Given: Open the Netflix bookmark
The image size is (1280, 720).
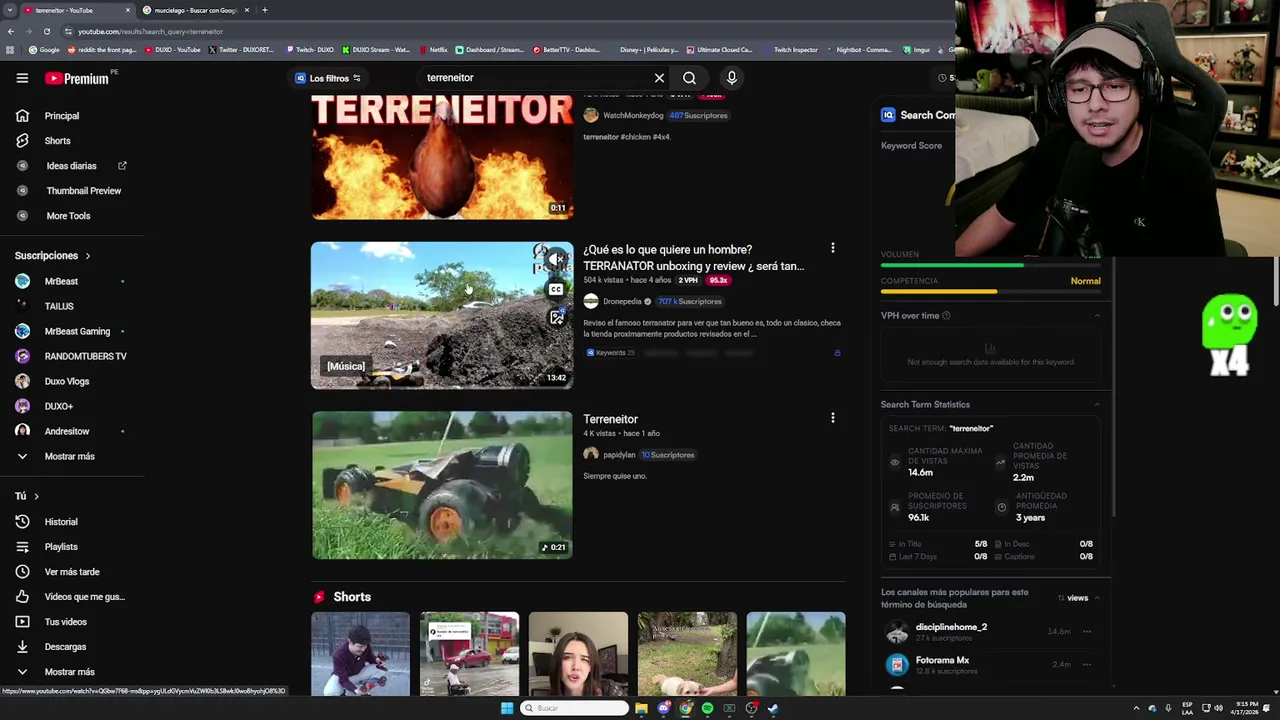Looking at the screenshot, I should coord(434,49).
